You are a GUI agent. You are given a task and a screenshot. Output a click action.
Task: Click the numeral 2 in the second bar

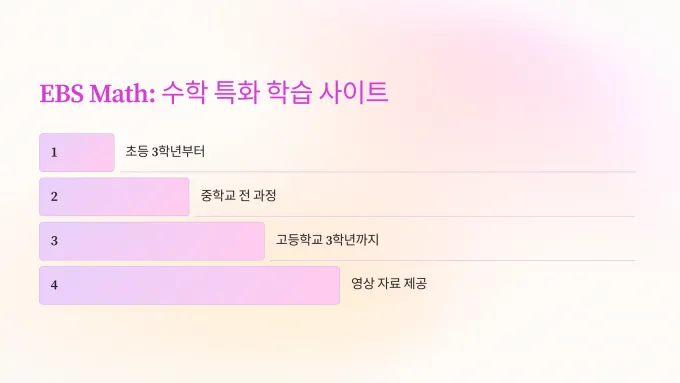click(x=54, y=197)
